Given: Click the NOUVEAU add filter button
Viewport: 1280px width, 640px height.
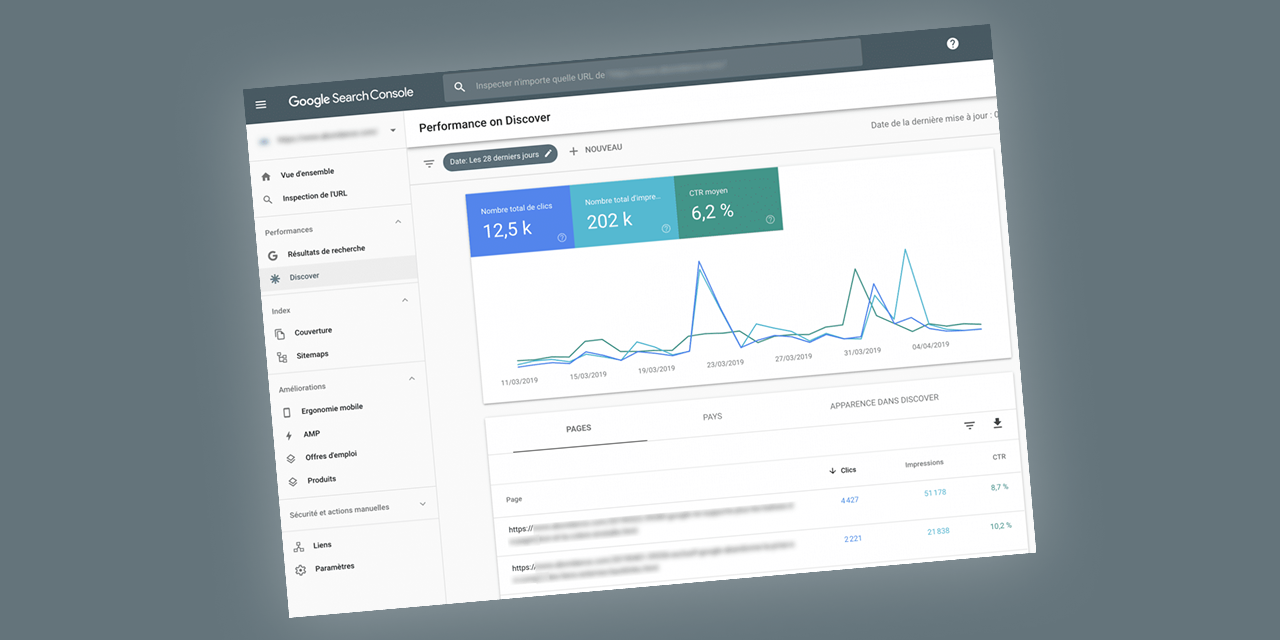Looking at the screenshot, I should pos(596,149).
